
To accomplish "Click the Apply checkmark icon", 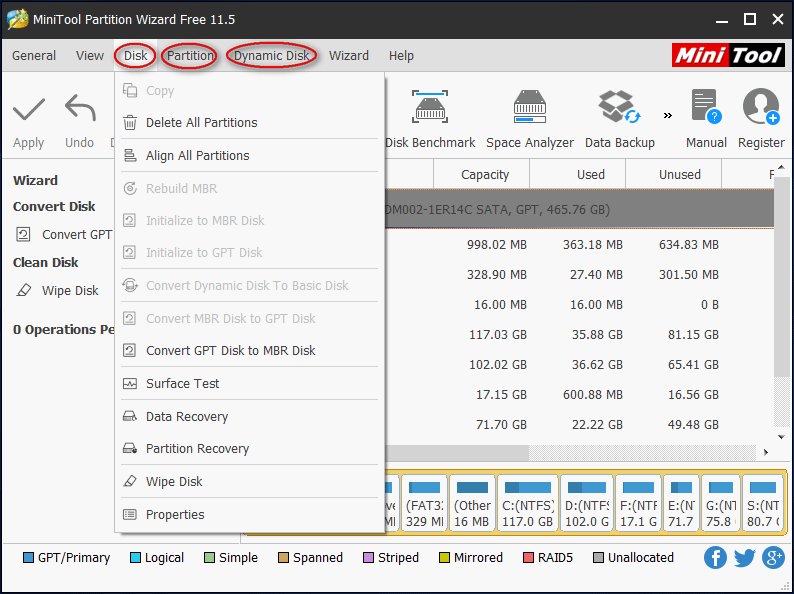I will click(x=29, y=109).
